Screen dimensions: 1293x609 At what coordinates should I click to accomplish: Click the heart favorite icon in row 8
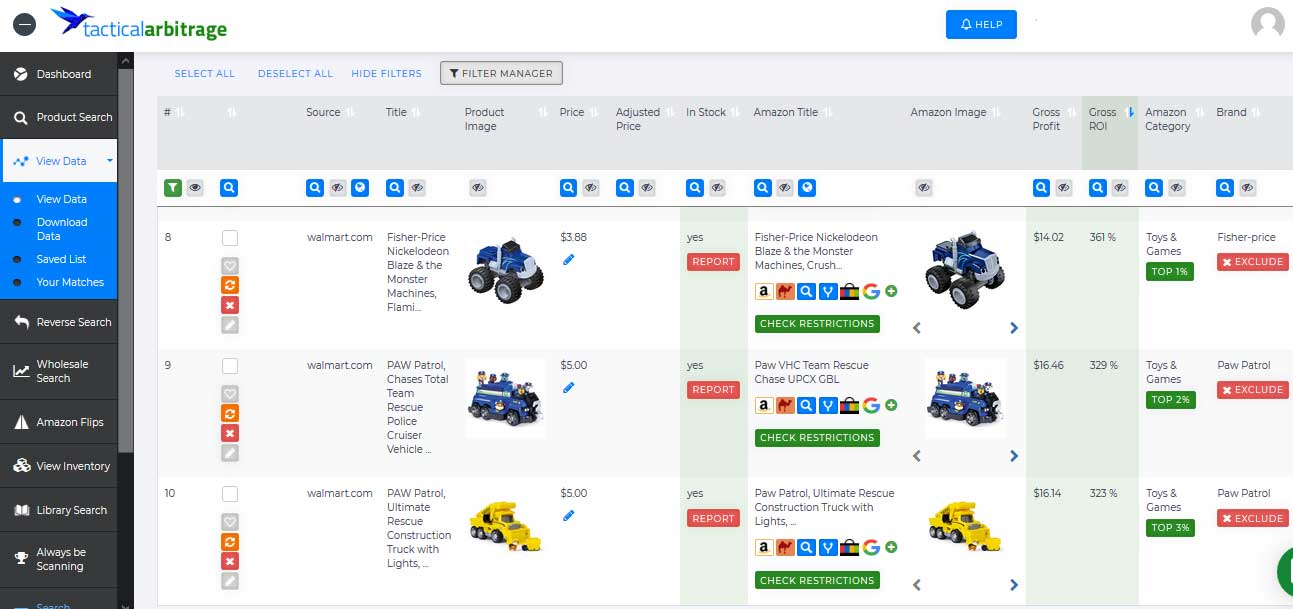click(230, 266)
